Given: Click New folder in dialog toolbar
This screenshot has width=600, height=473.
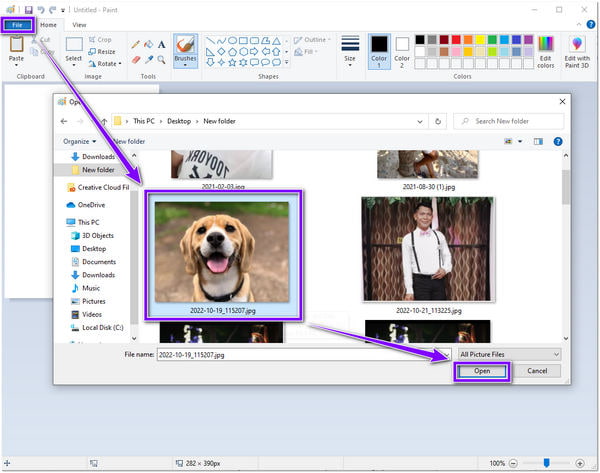Looking at the screenshot, I should [x=130, y=142].
